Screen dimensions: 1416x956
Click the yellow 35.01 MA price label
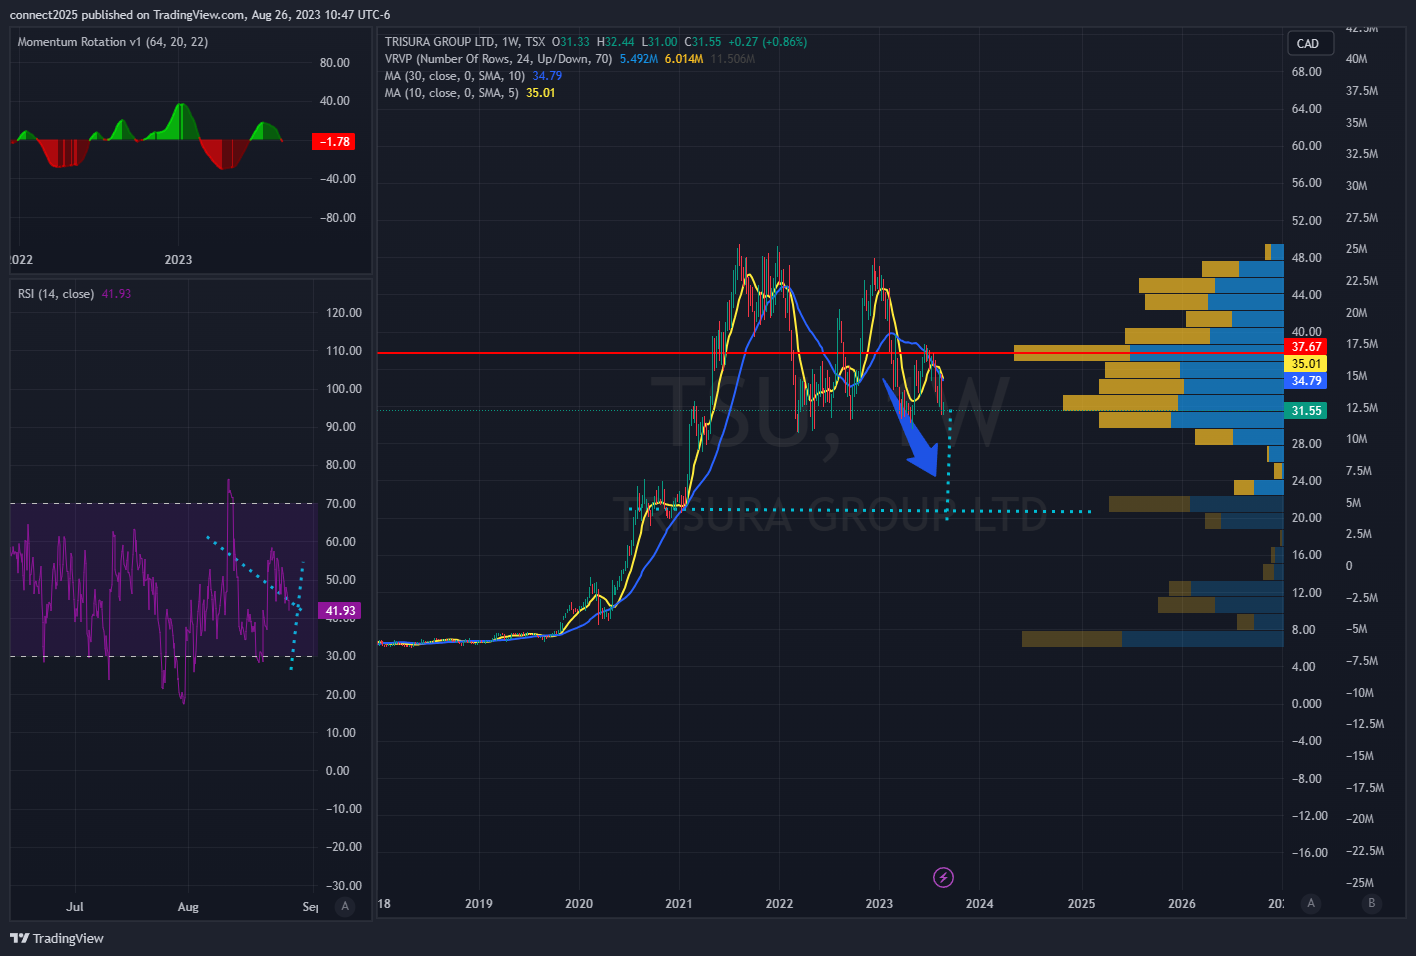pos(1306,364)
